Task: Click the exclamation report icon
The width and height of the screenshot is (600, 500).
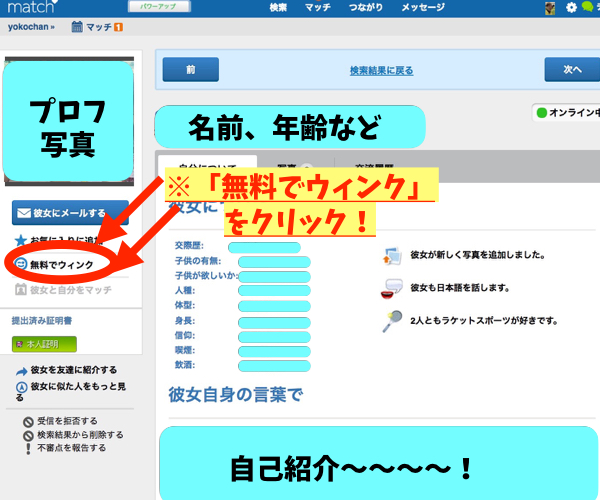Action: (x=28, y=448)
